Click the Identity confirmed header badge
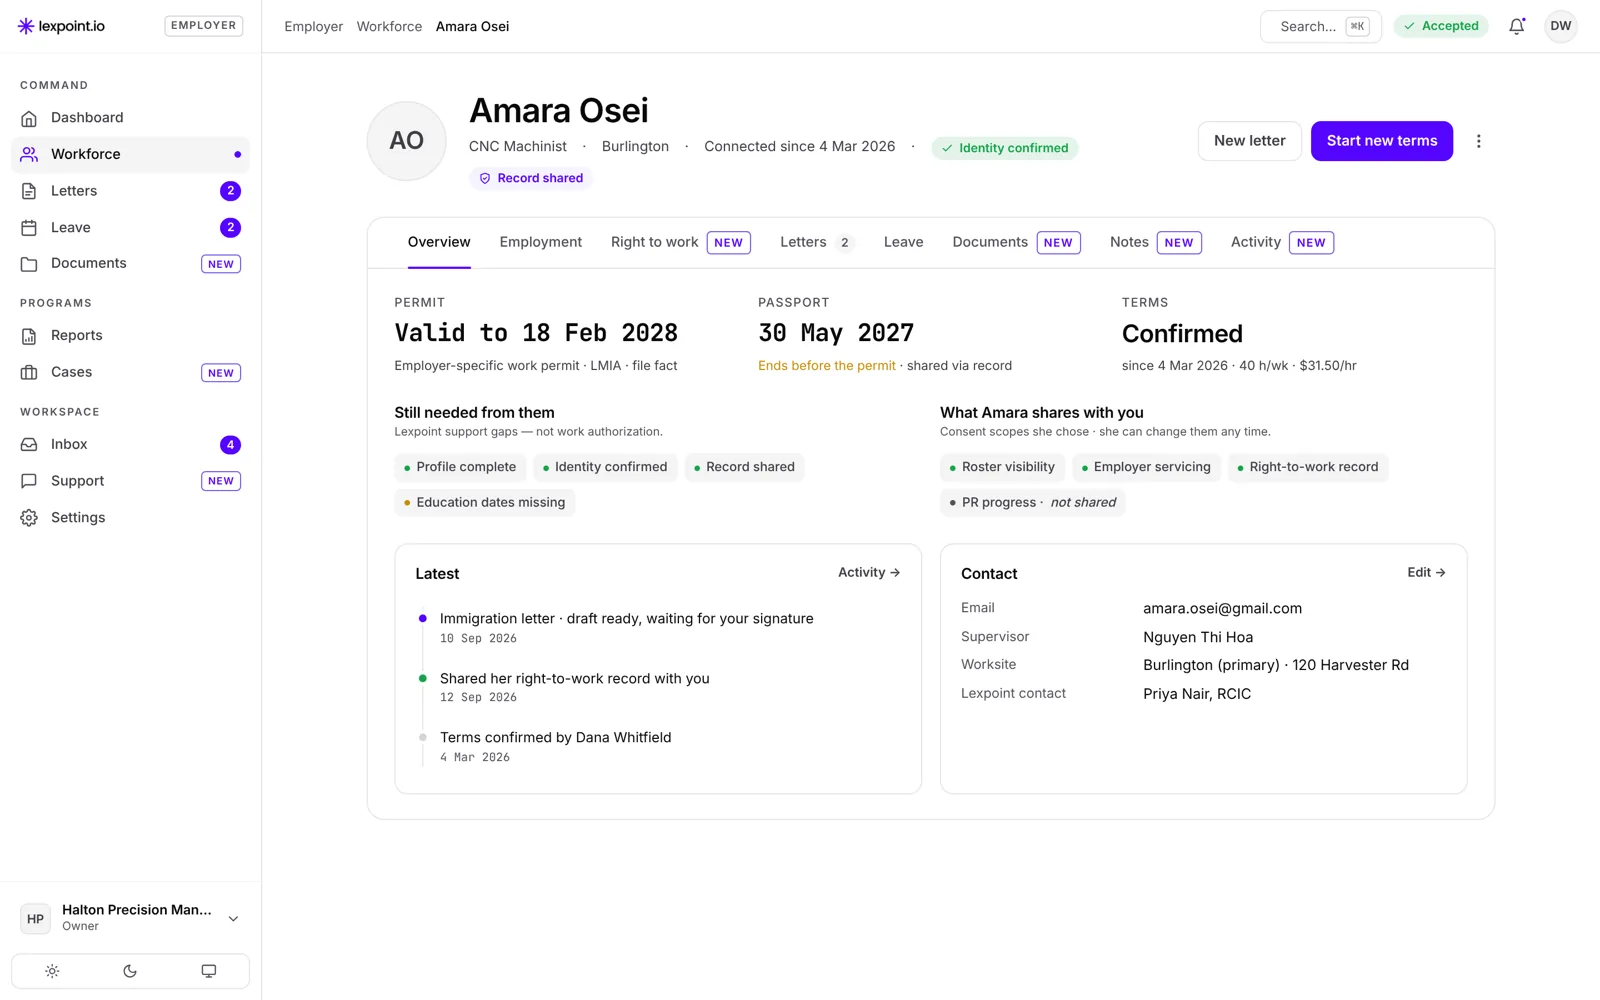The width and height of the screenshot is (1600, 1000). pyautogui.click(x=1004, y=148)
